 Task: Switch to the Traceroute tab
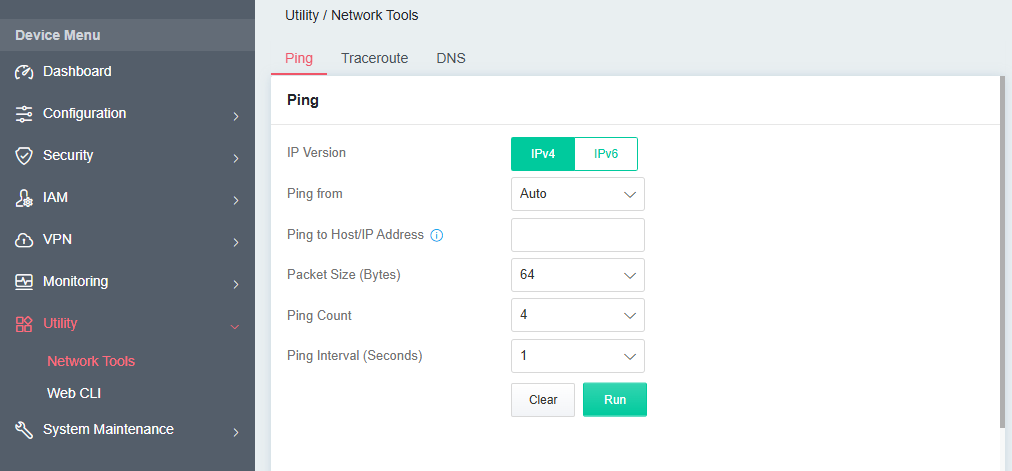pos(374,58)
